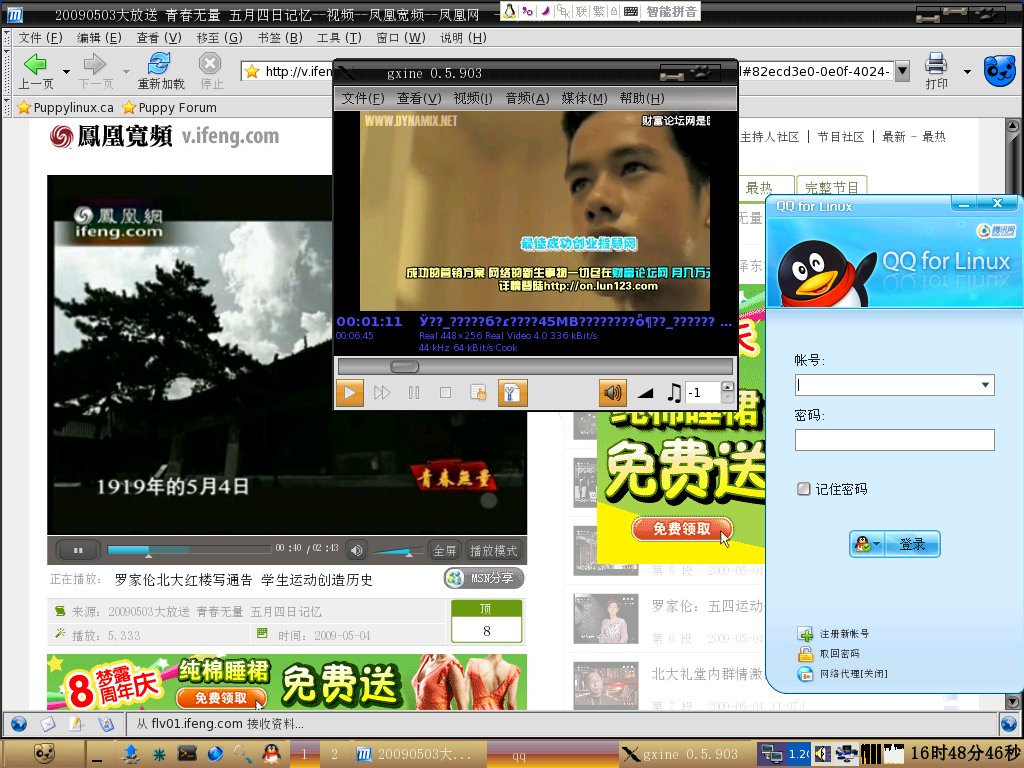Open QQ login status dropdown penguin
Screen dimensions: 1024x768
click(x=867, y=544)
